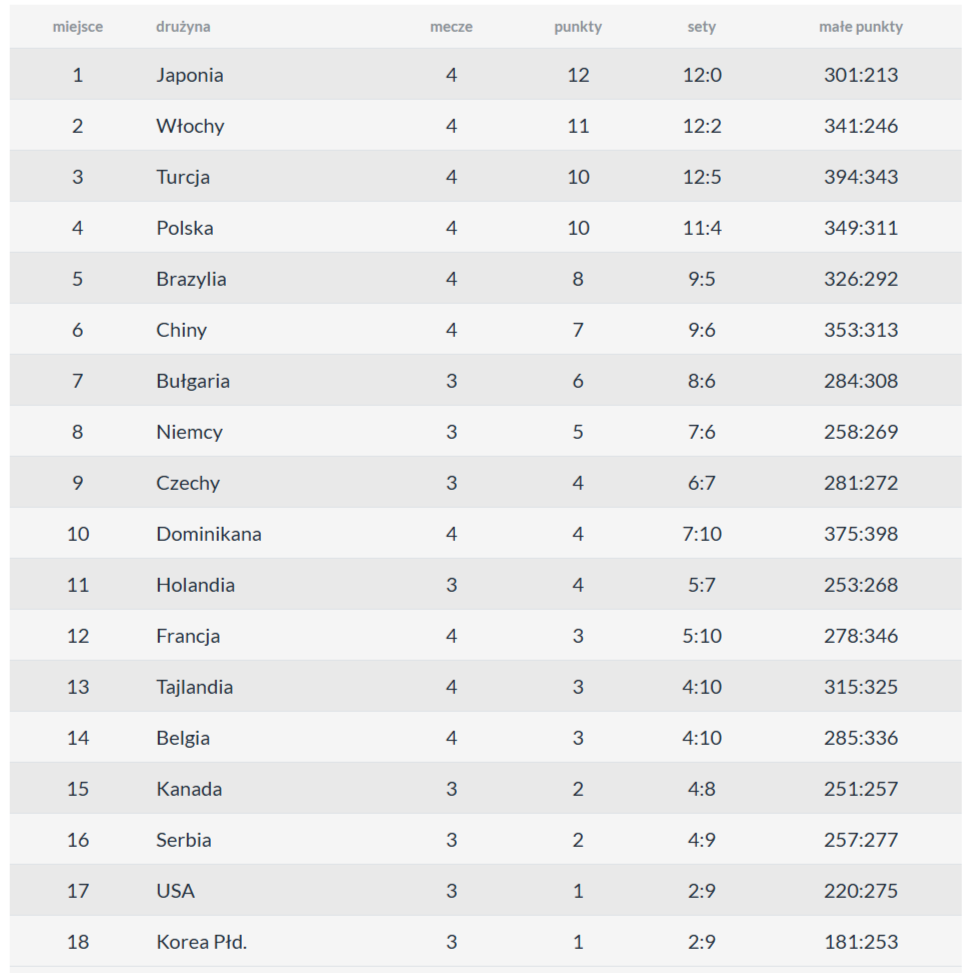Click Turcja's small points 394:343
Image resolution: width=973 pixels, height=973 pixels.
pos(860,177)
